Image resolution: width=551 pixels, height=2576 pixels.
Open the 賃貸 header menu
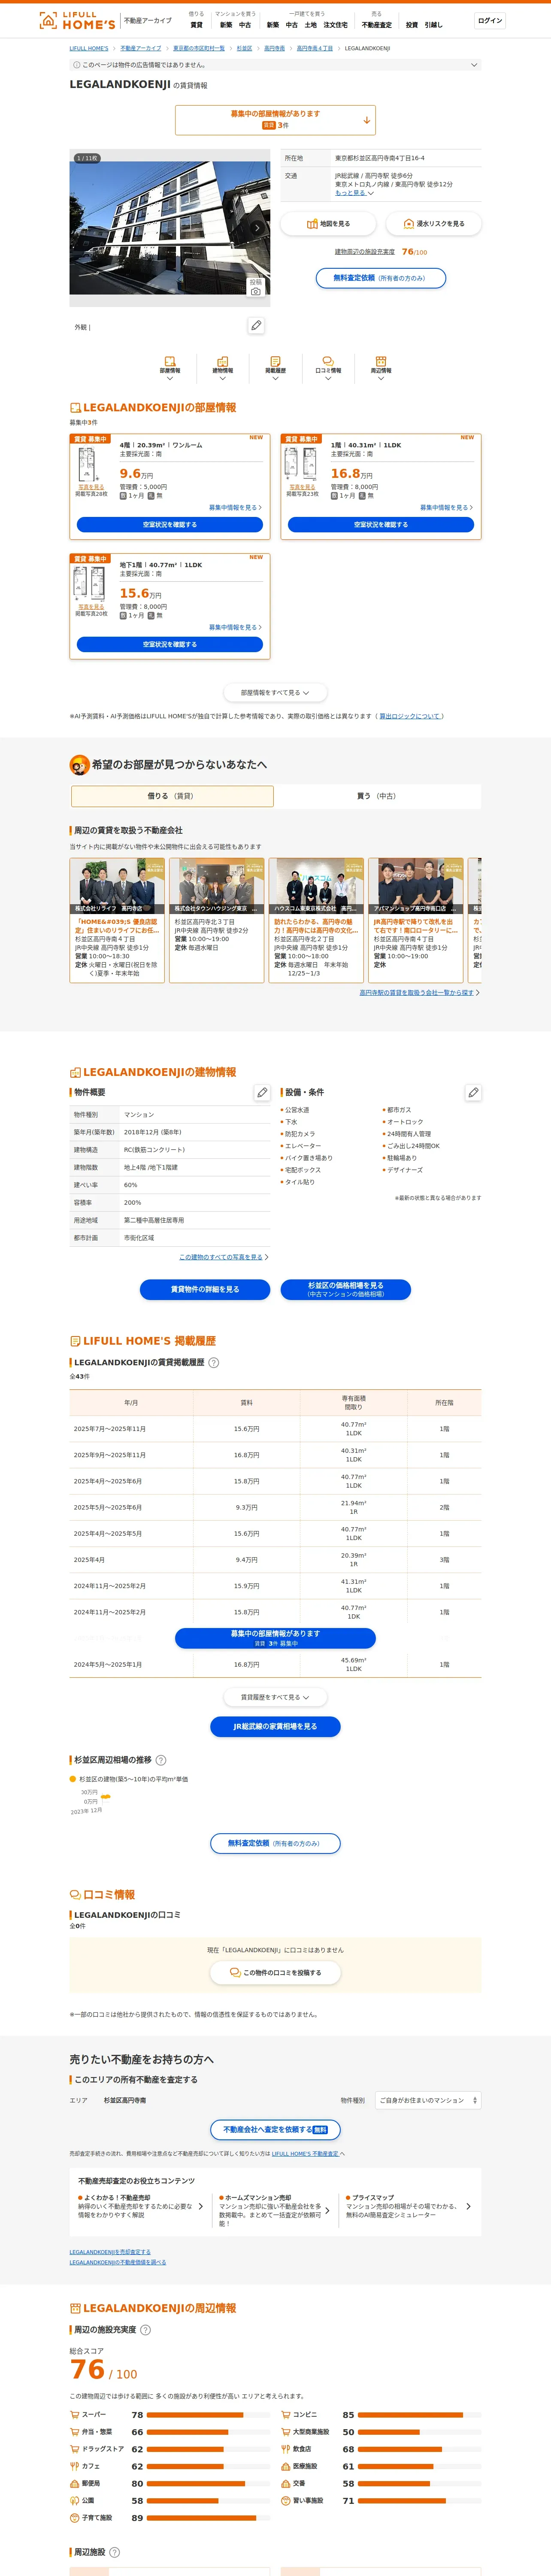[196, 25]
